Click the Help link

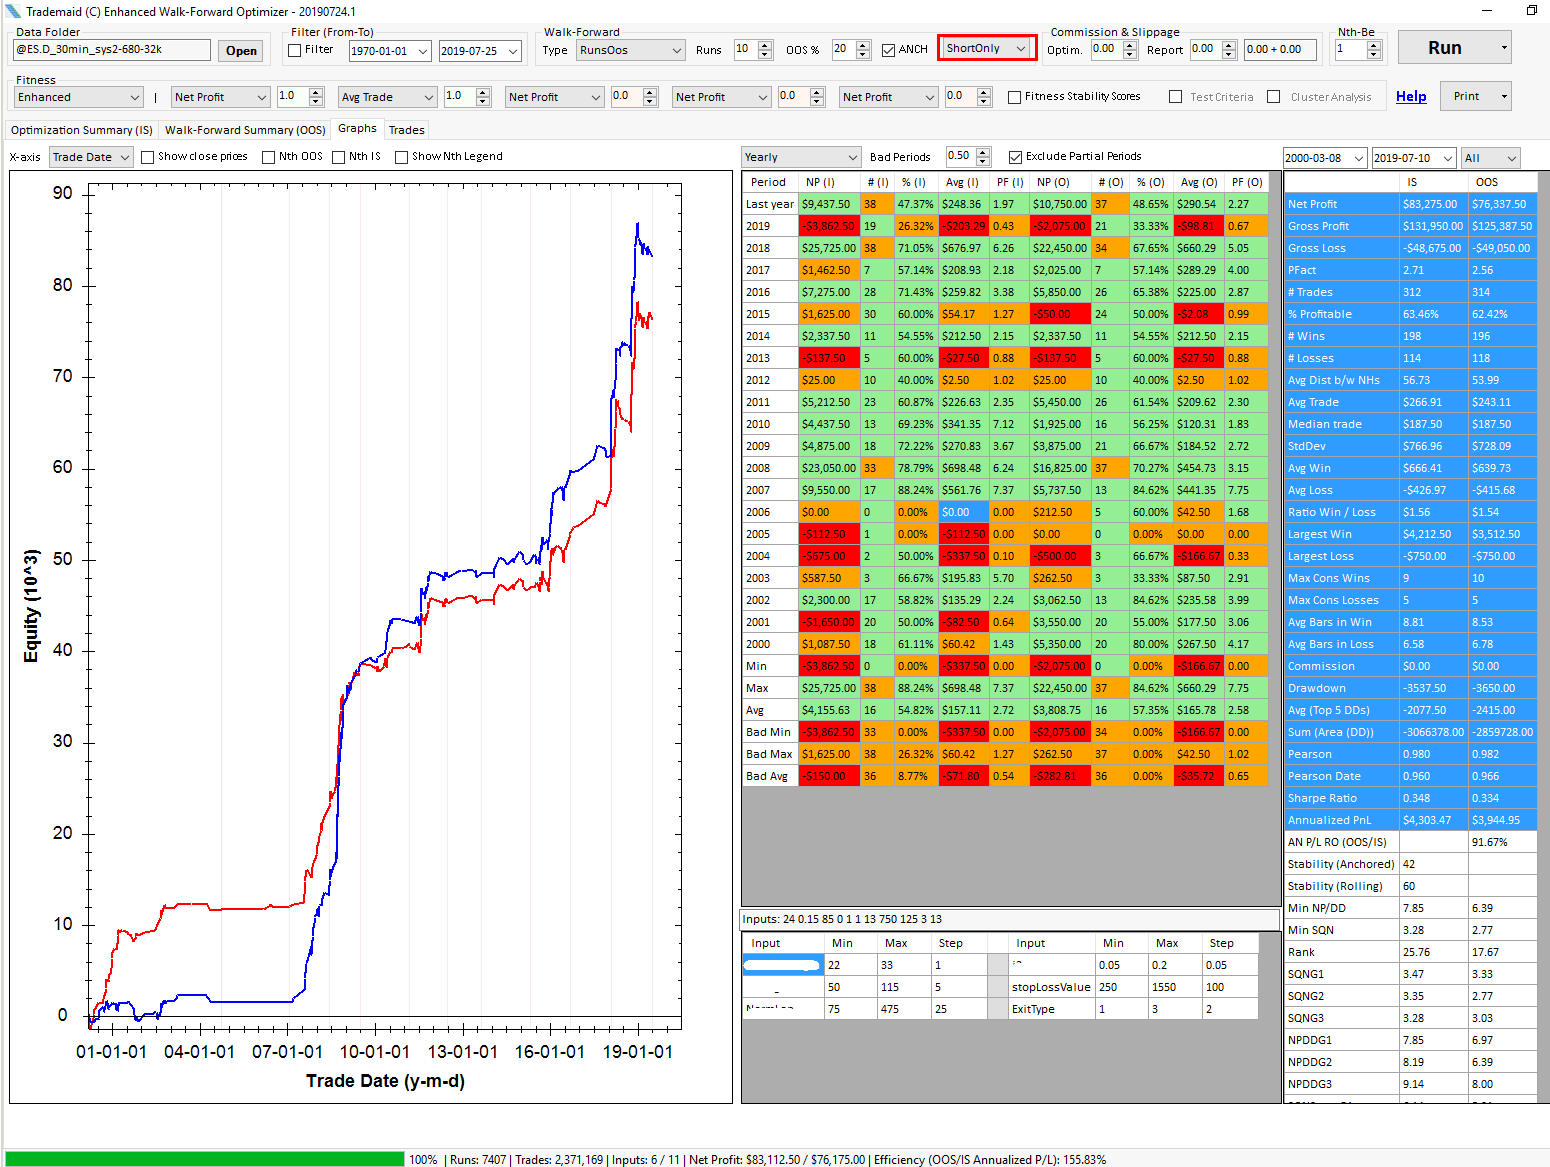click(1410, 97)
